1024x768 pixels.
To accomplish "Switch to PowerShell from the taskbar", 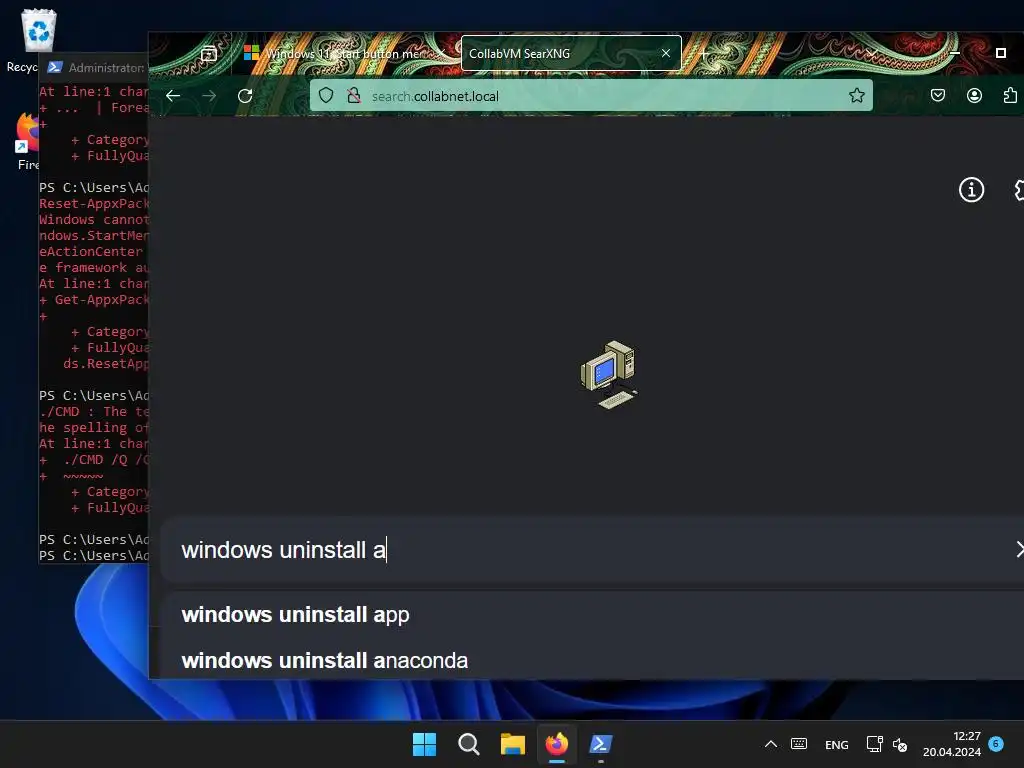I will [601, 744].
